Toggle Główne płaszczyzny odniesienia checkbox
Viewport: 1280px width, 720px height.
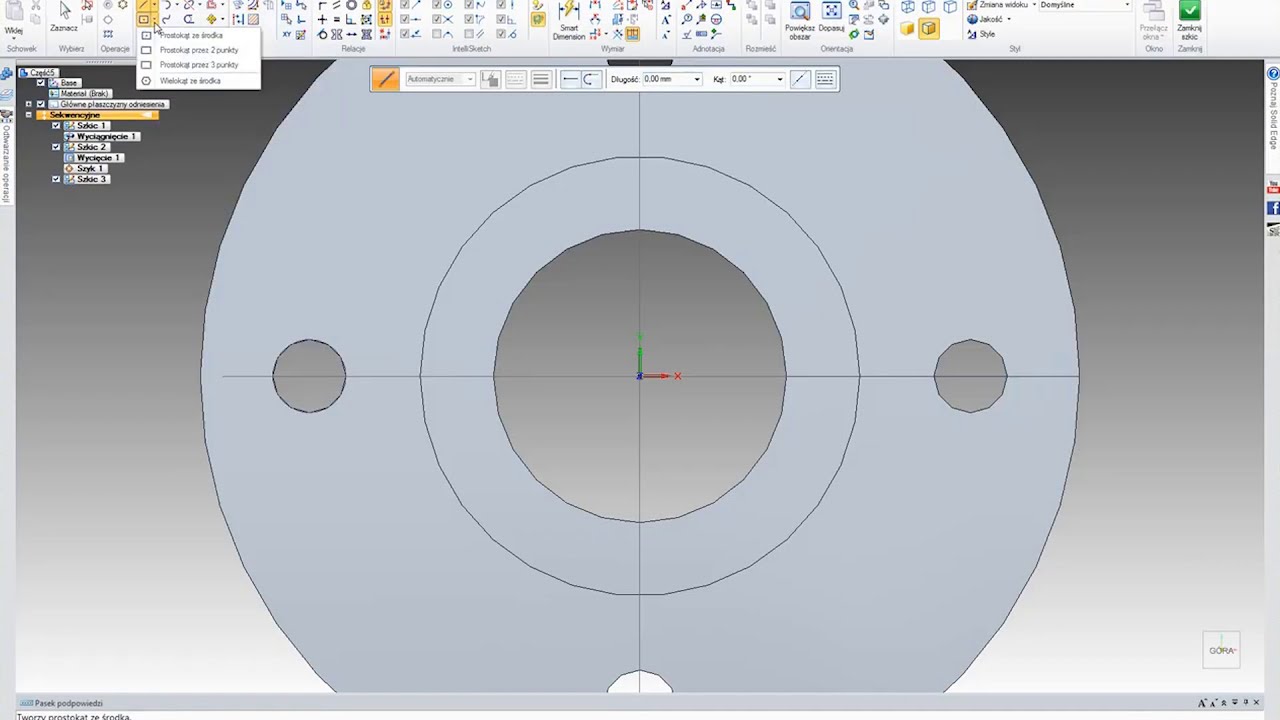pyautogui.click(x=41, y=104)
